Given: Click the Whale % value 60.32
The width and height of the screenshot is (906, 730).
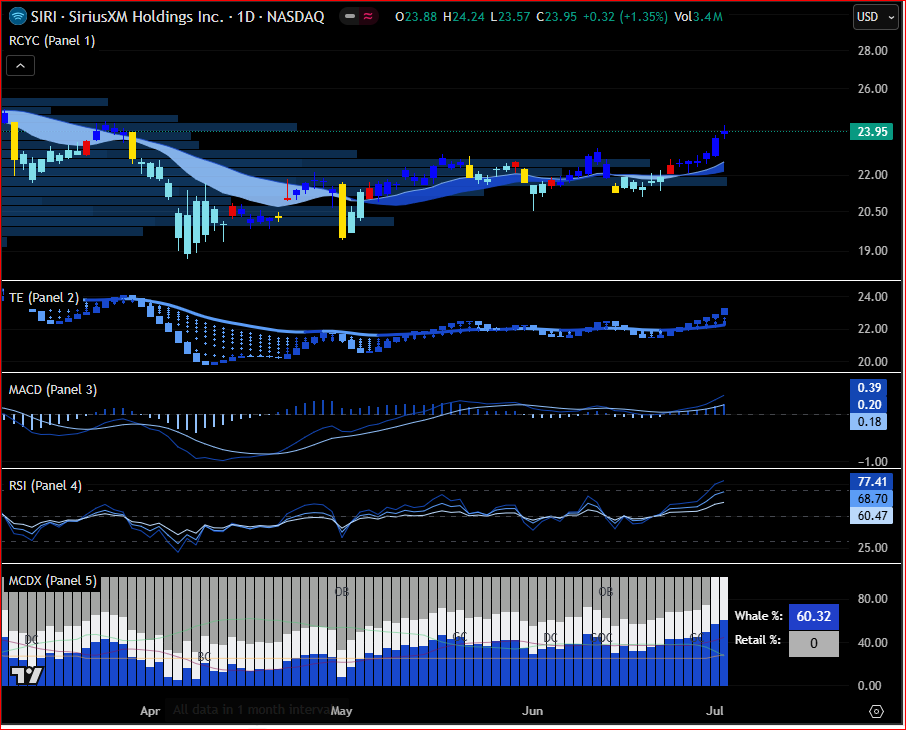Looking at the screenshot, I should [x=814, y=616].
